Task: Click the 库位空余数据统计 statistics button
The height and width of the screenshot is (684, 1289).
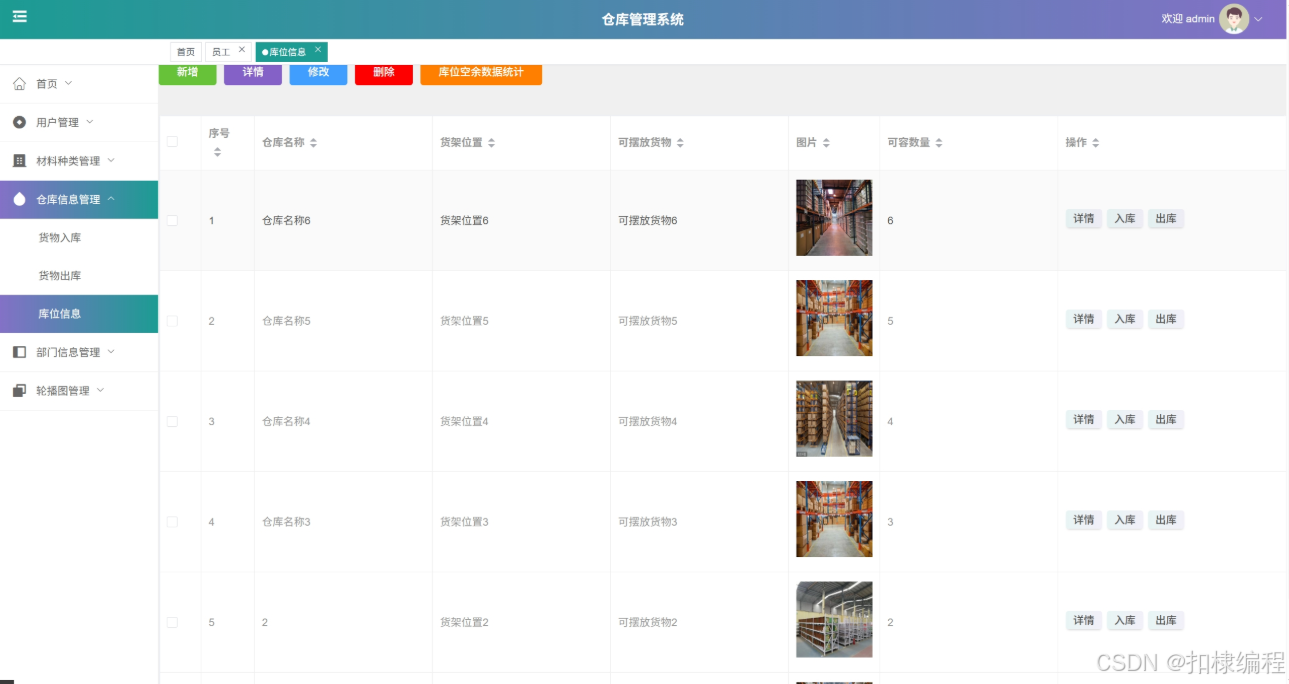Action: tap(481, 73)
